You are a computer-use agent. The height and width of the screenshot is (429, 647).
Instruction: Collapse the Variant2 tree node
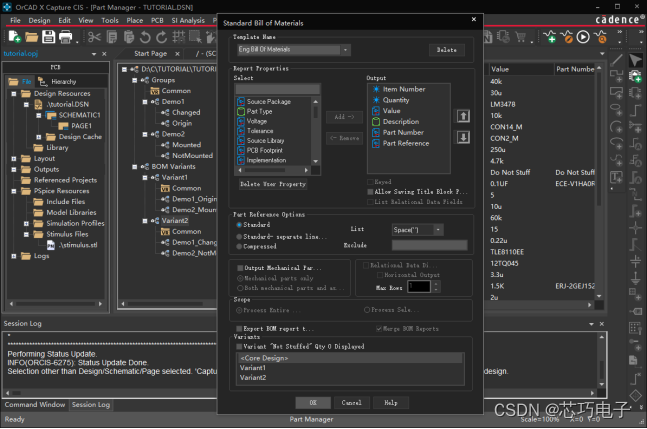coord(145,221)
